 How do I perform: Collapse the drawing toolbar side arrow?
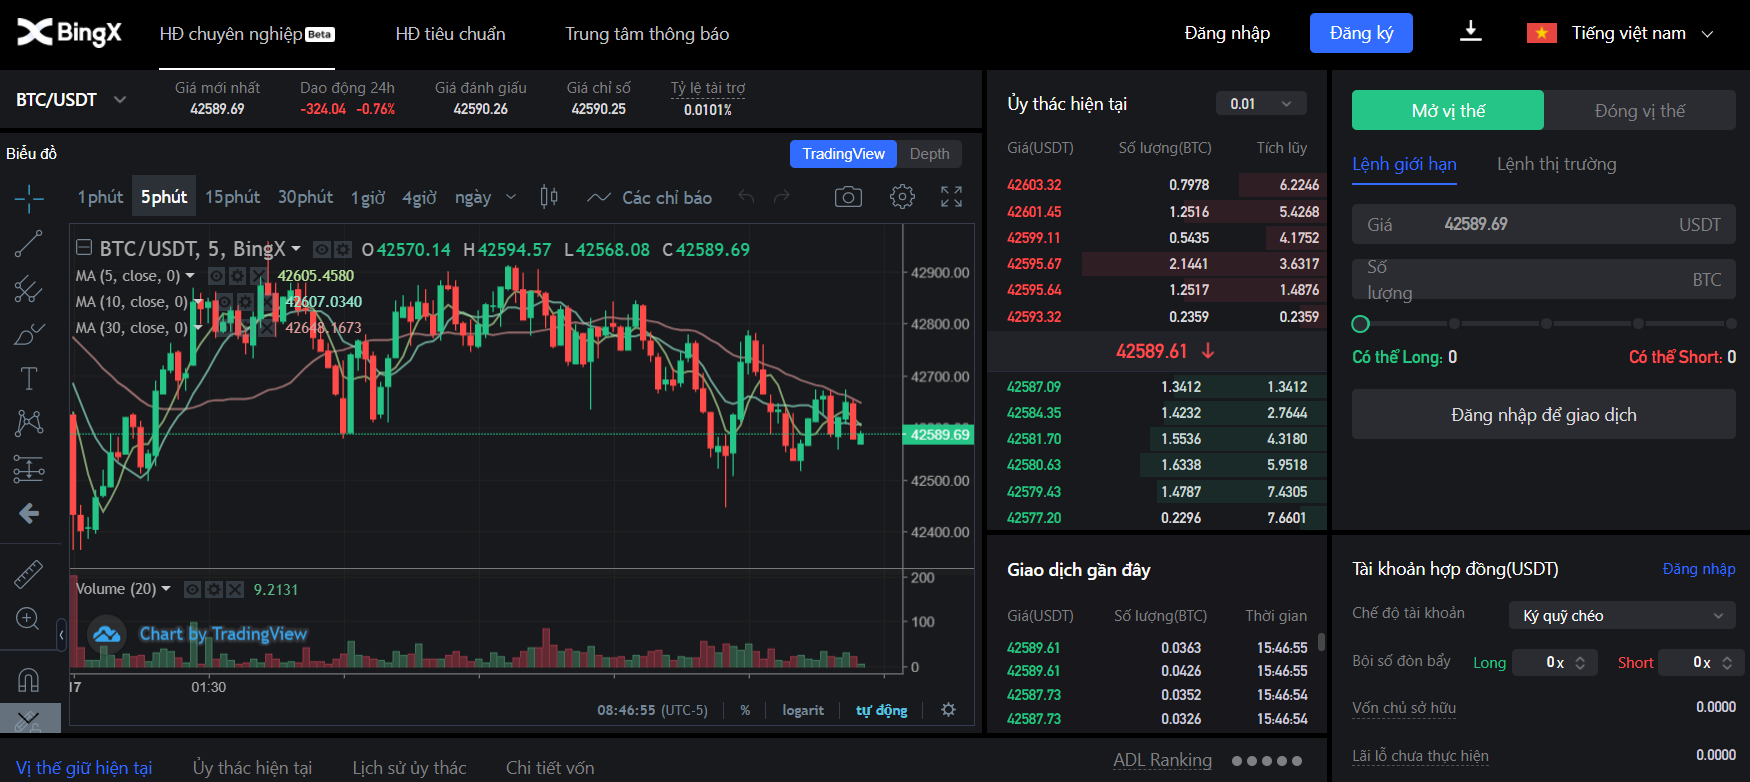[x=62, y=634]
